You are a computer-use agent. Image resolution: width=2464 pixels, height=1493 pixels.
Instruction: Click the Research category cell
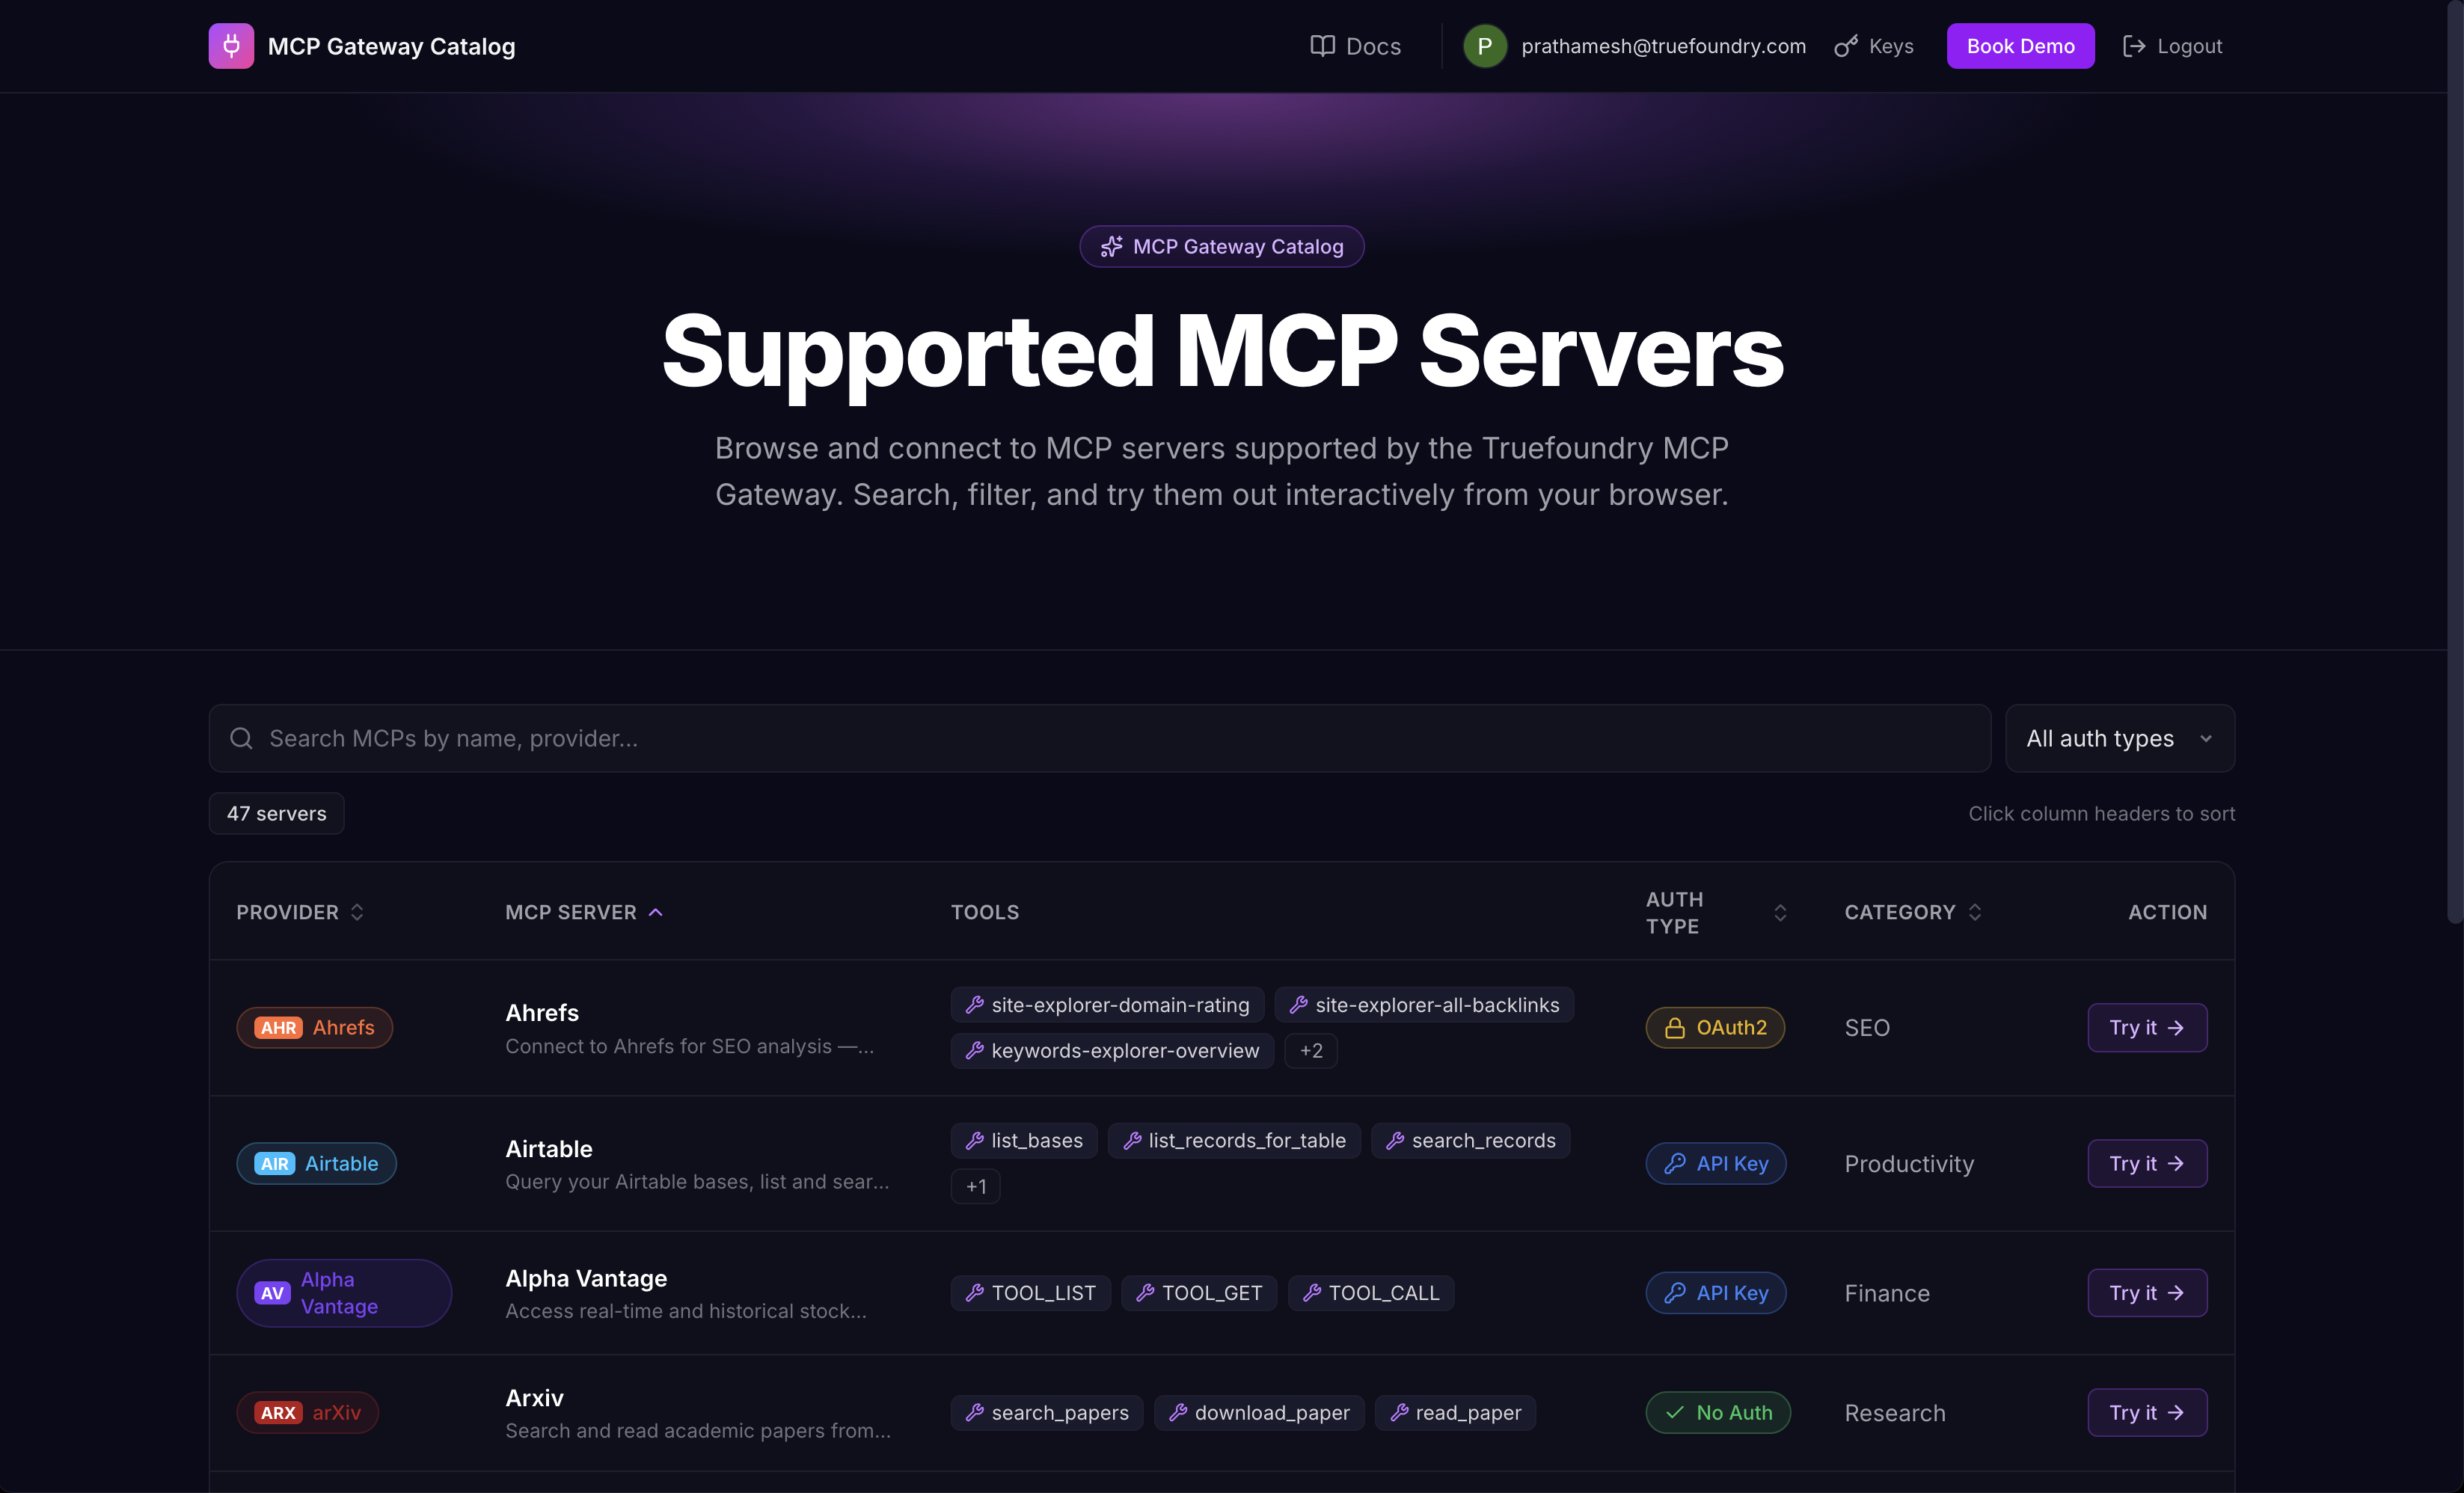point(1895,1413)
